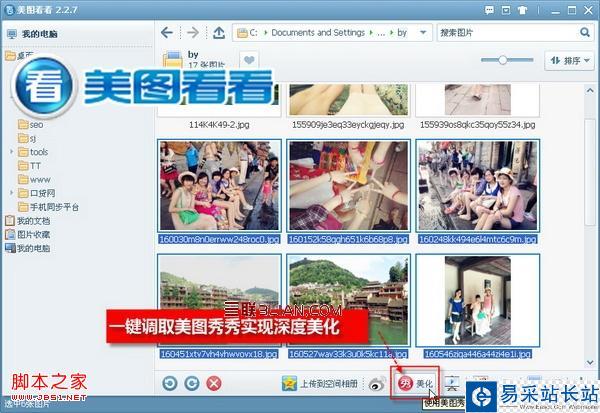Open the sort (排序) dropdown
600x413 pixels.
570,60
